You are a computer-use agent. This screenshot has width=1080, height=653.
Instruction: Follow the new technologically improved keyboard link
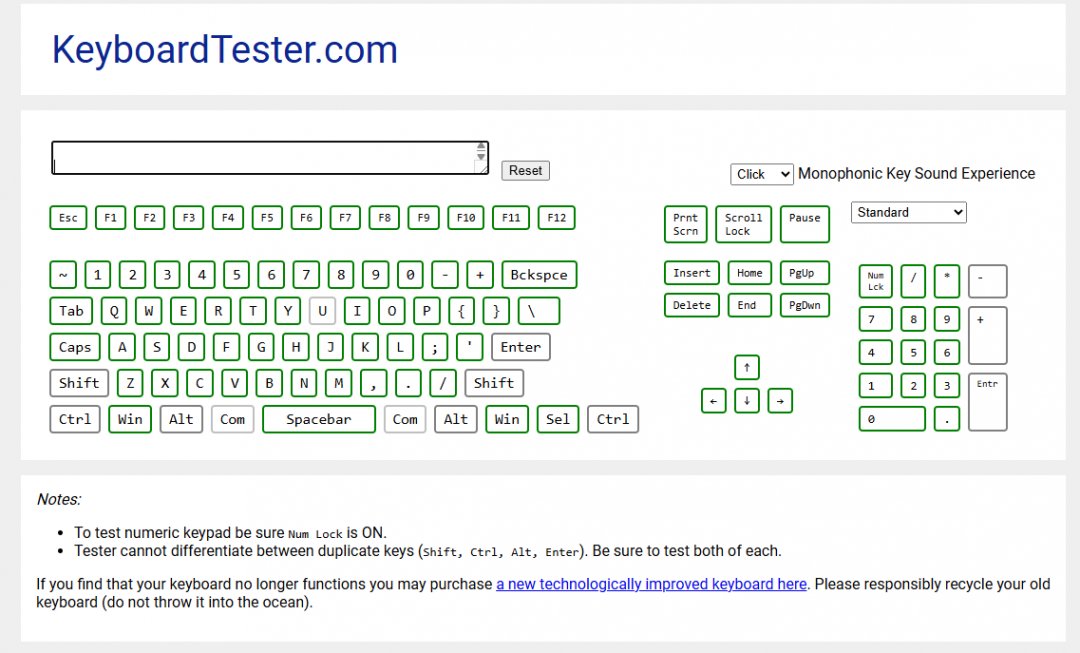tap(651, 584)
